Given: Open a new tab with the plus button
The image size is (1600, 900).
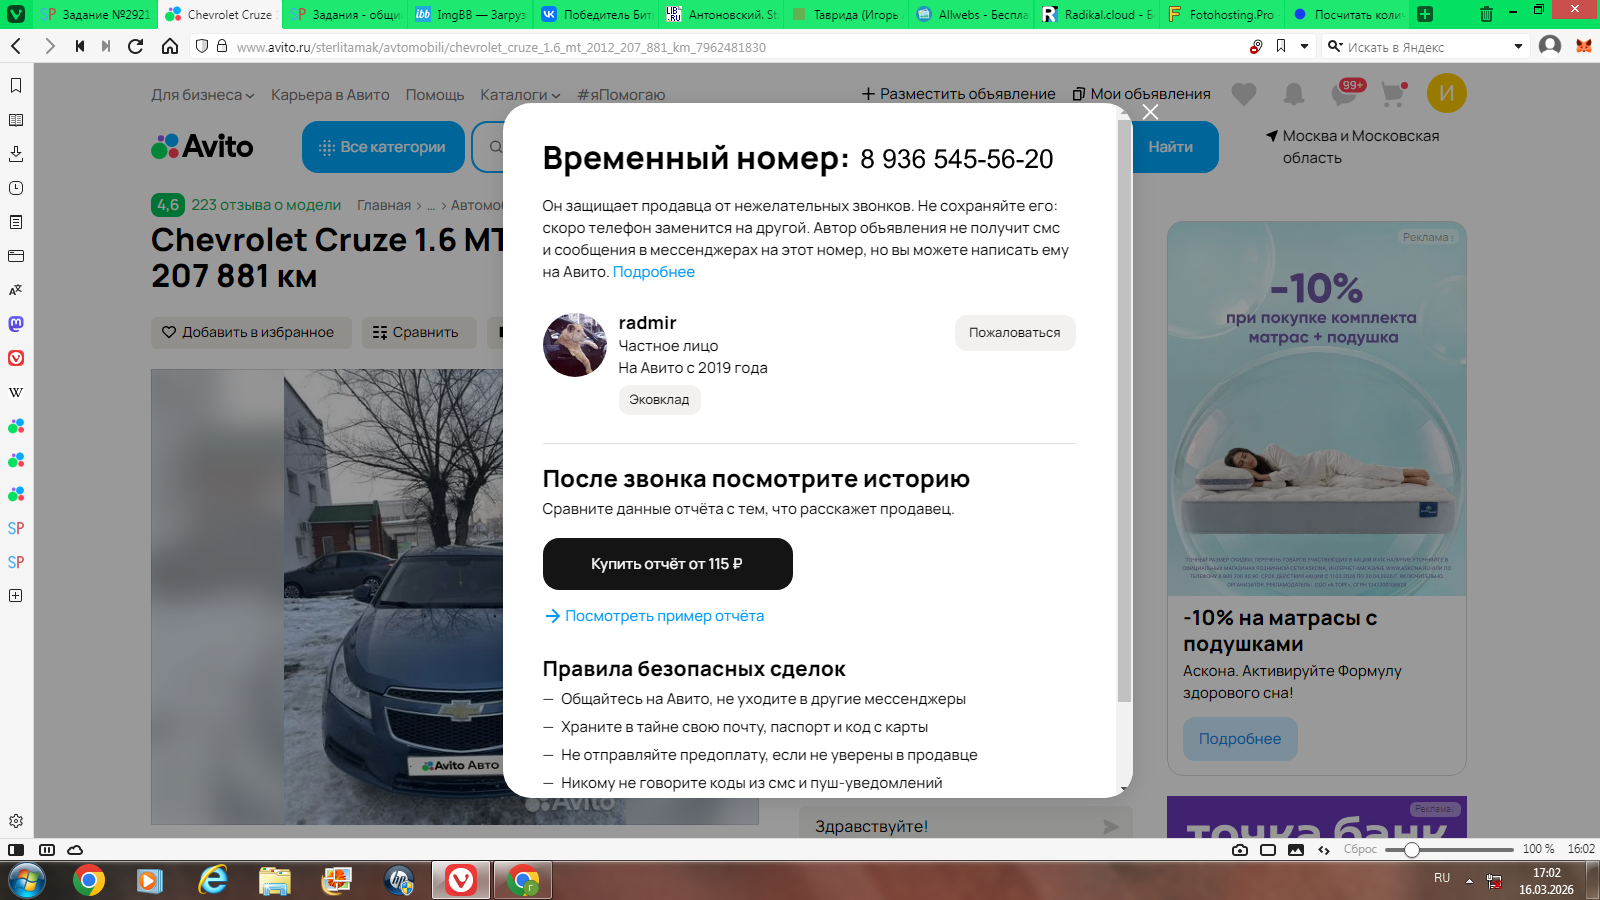Looking at the screenshot, I should pos(1425,14).
